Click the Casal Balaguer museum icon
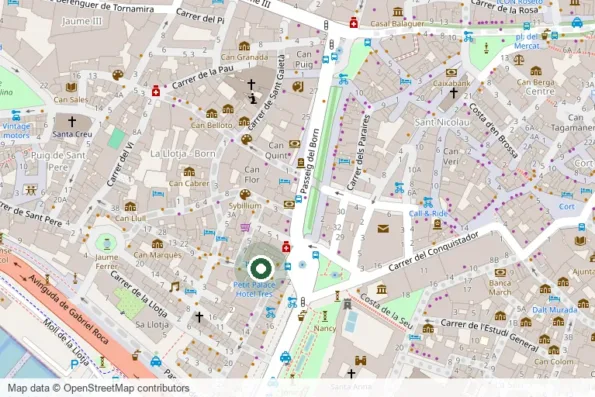The height and width of the screenshot is (397, 595). tap(398, 12)
